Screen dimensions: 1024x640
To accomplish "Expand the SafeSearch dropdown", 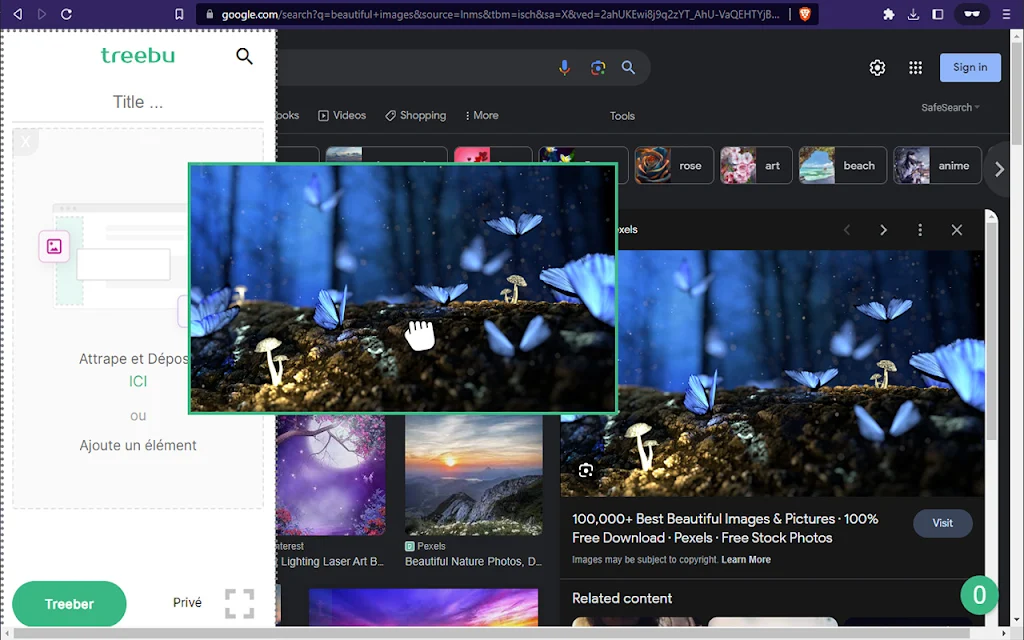I will [950, 108].
